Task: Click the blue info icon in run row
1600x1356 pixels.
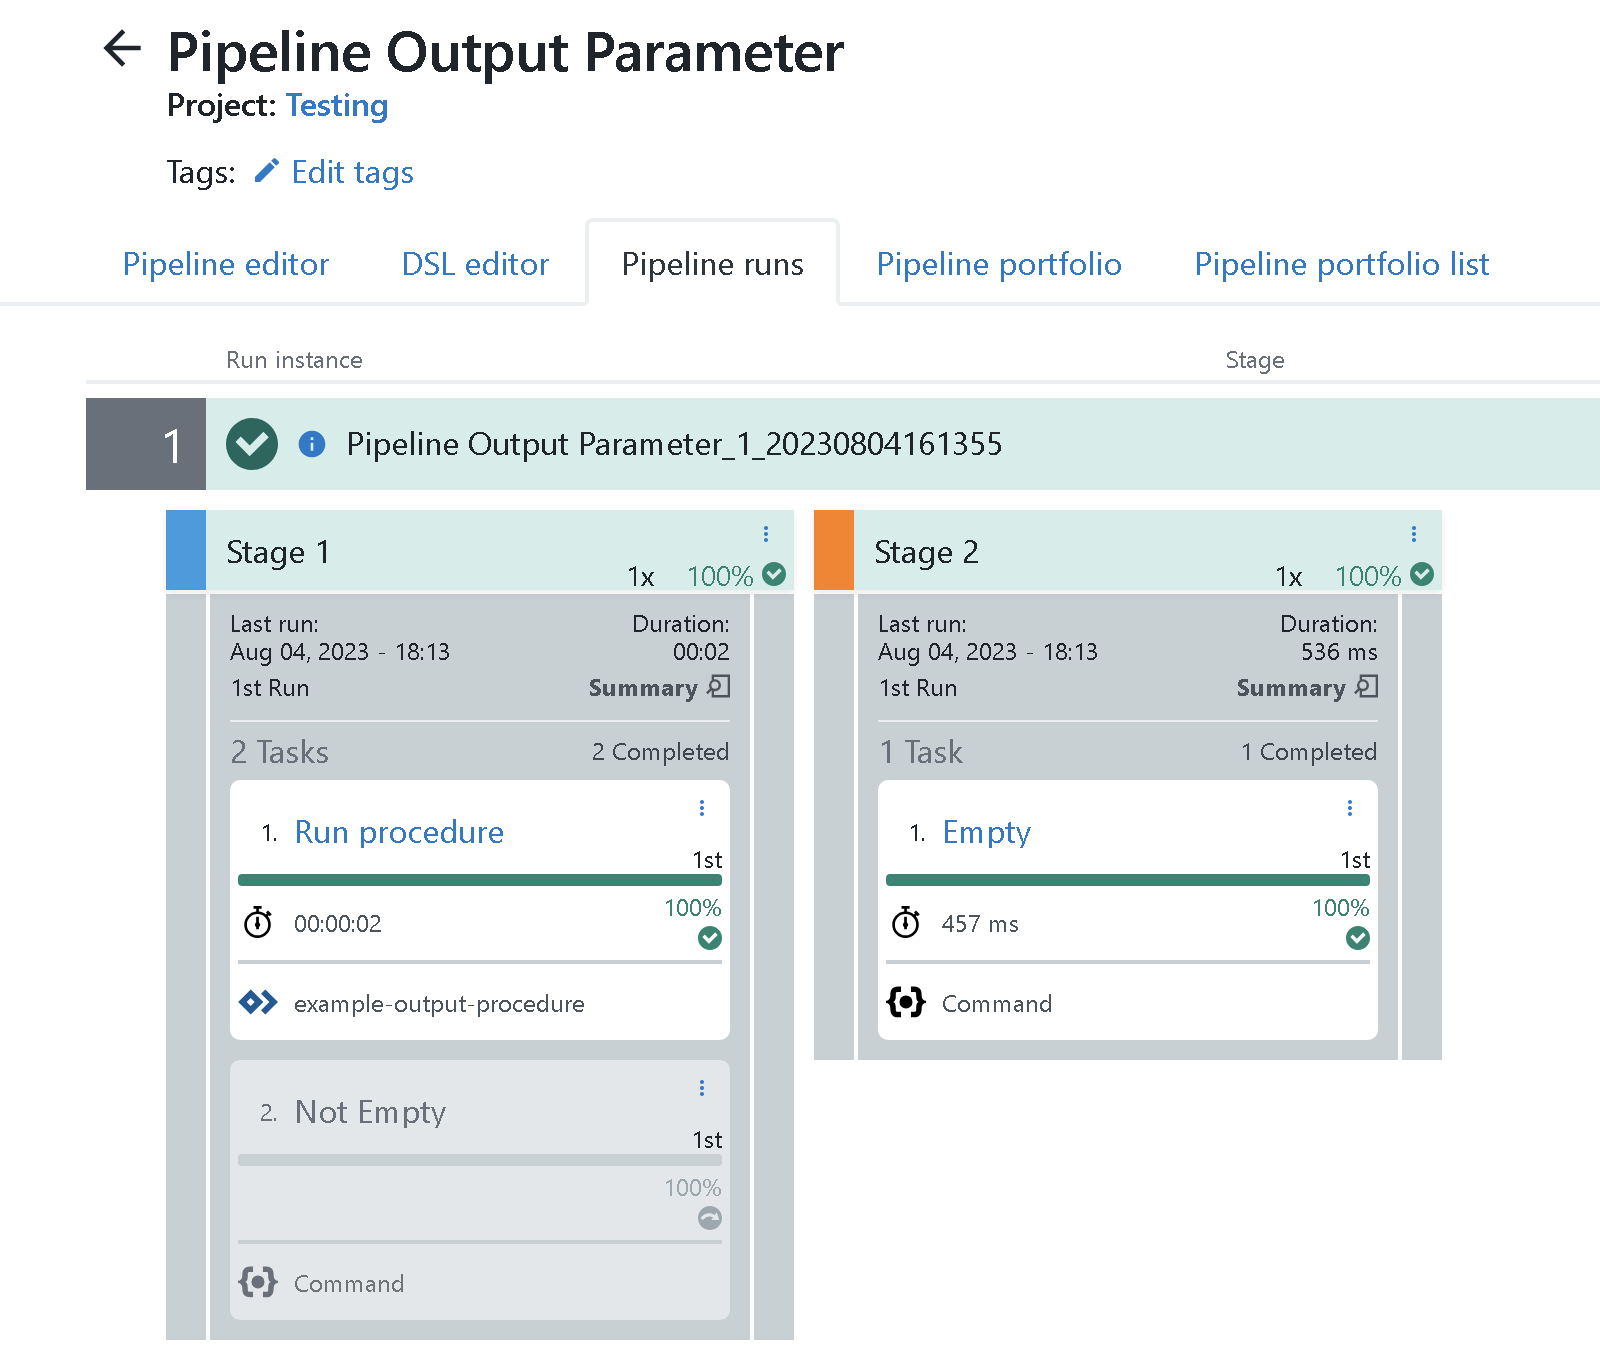Action: pos(312,444)
